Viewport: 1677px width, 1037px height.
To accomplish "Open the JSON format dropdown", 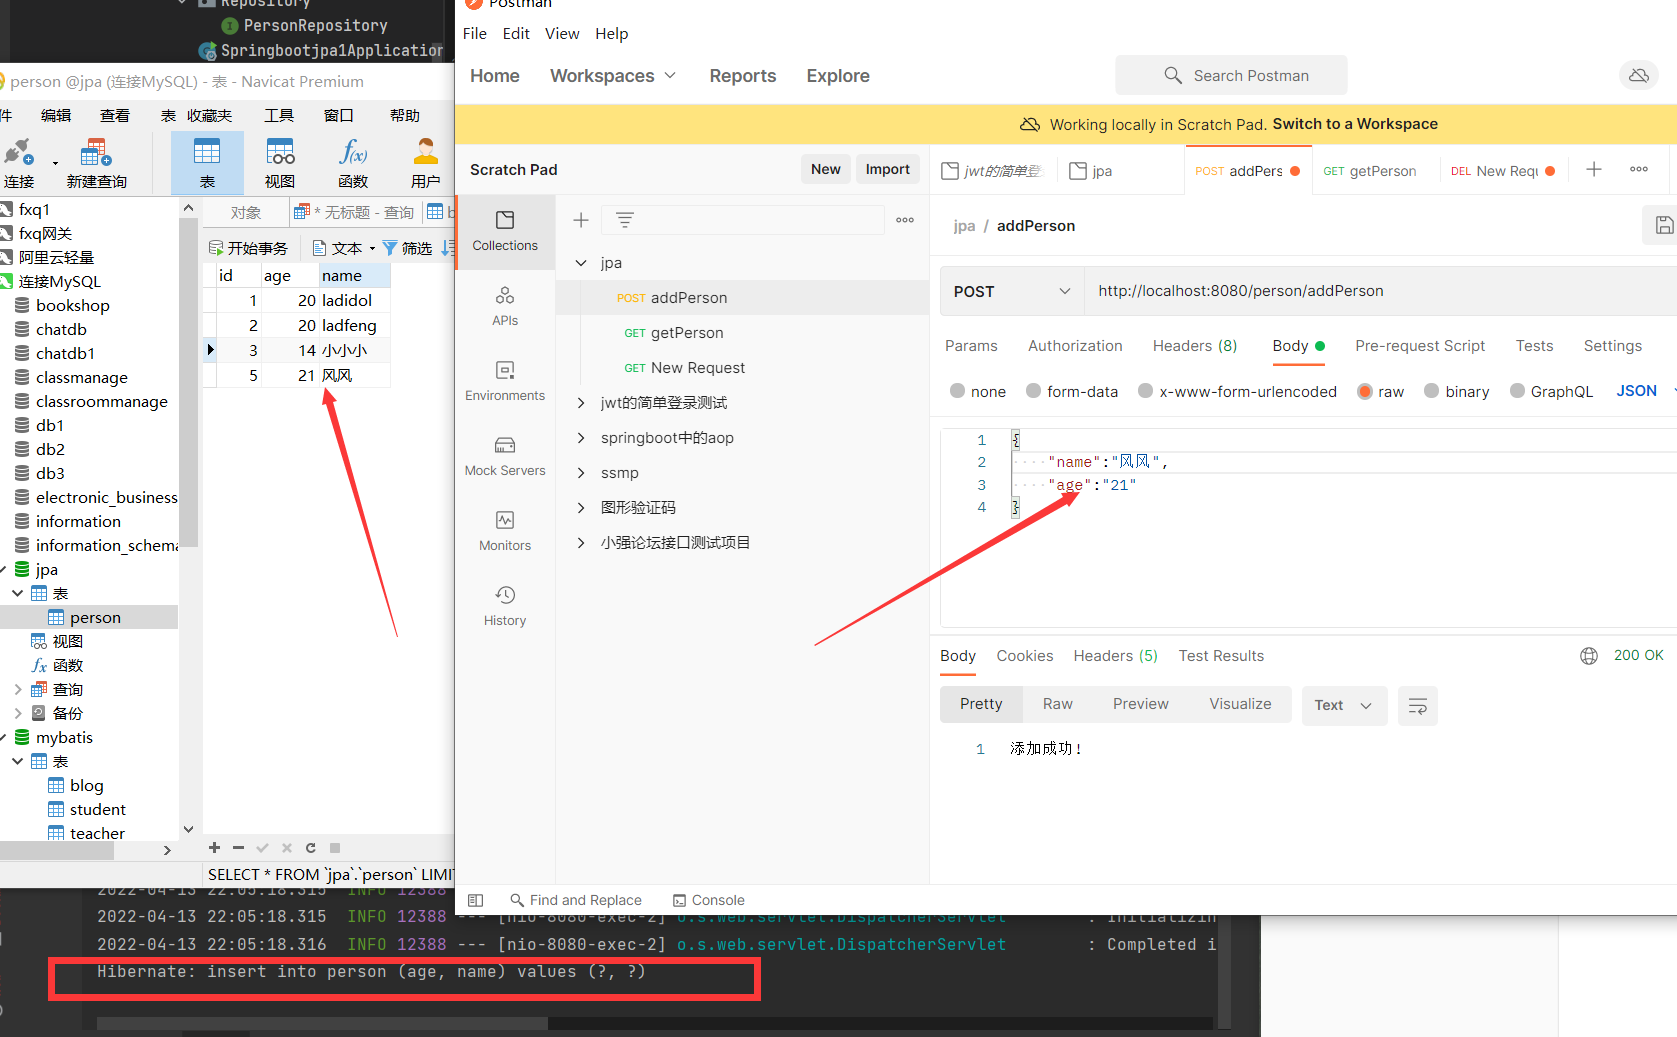I will 1645,391.
